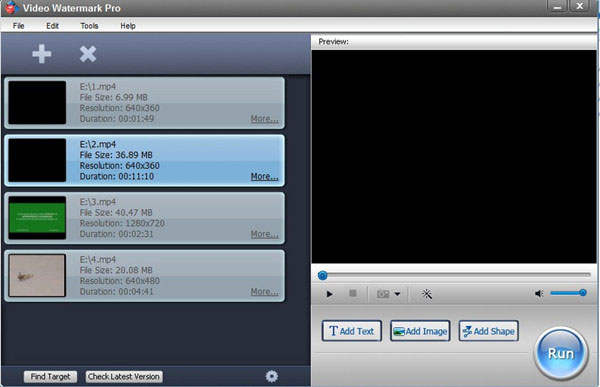Take a snapshot with camera icon
Image resolution: width=600 pixels, height=387 pixels.
383,294
